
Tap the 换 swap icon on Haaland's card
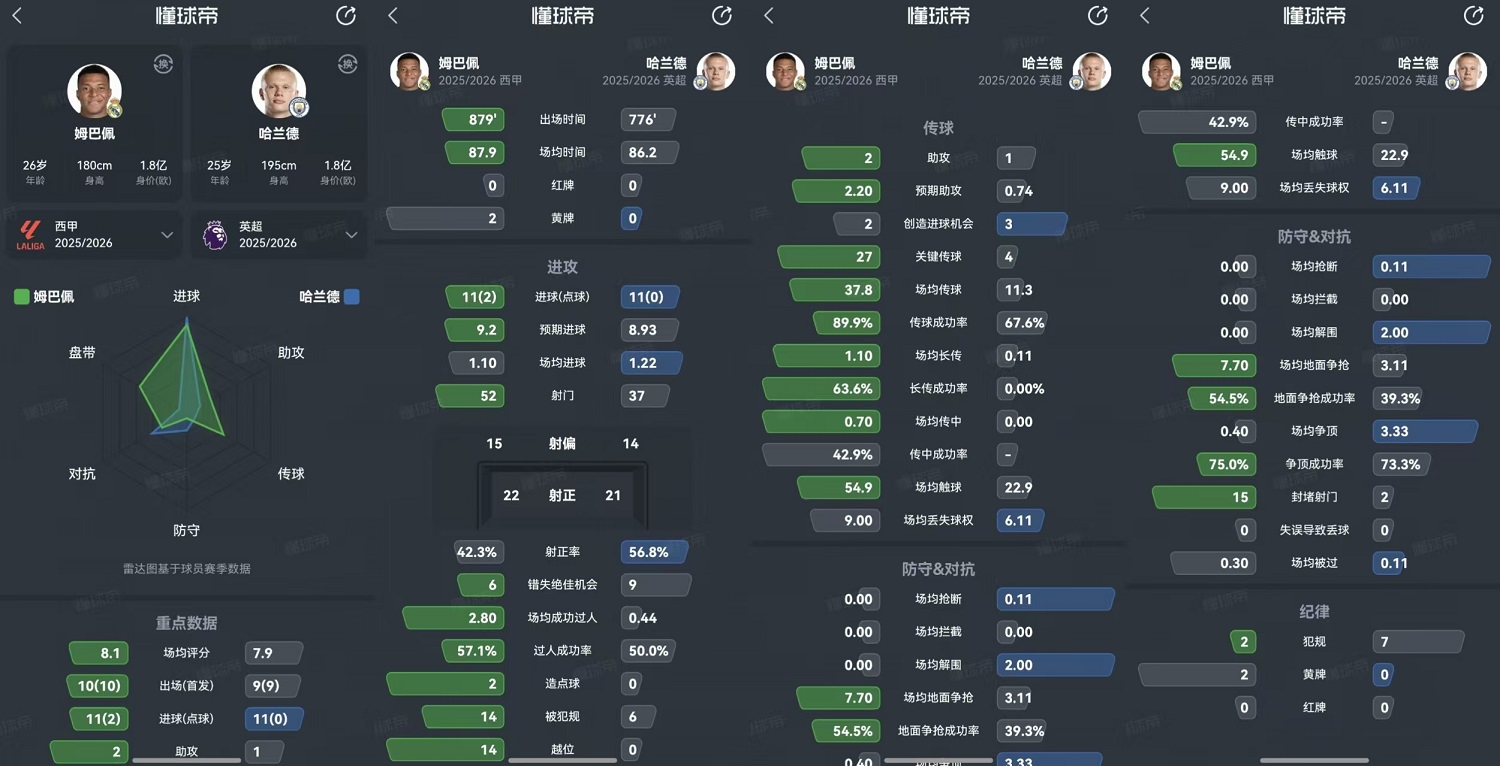click(x=348, y=65)
